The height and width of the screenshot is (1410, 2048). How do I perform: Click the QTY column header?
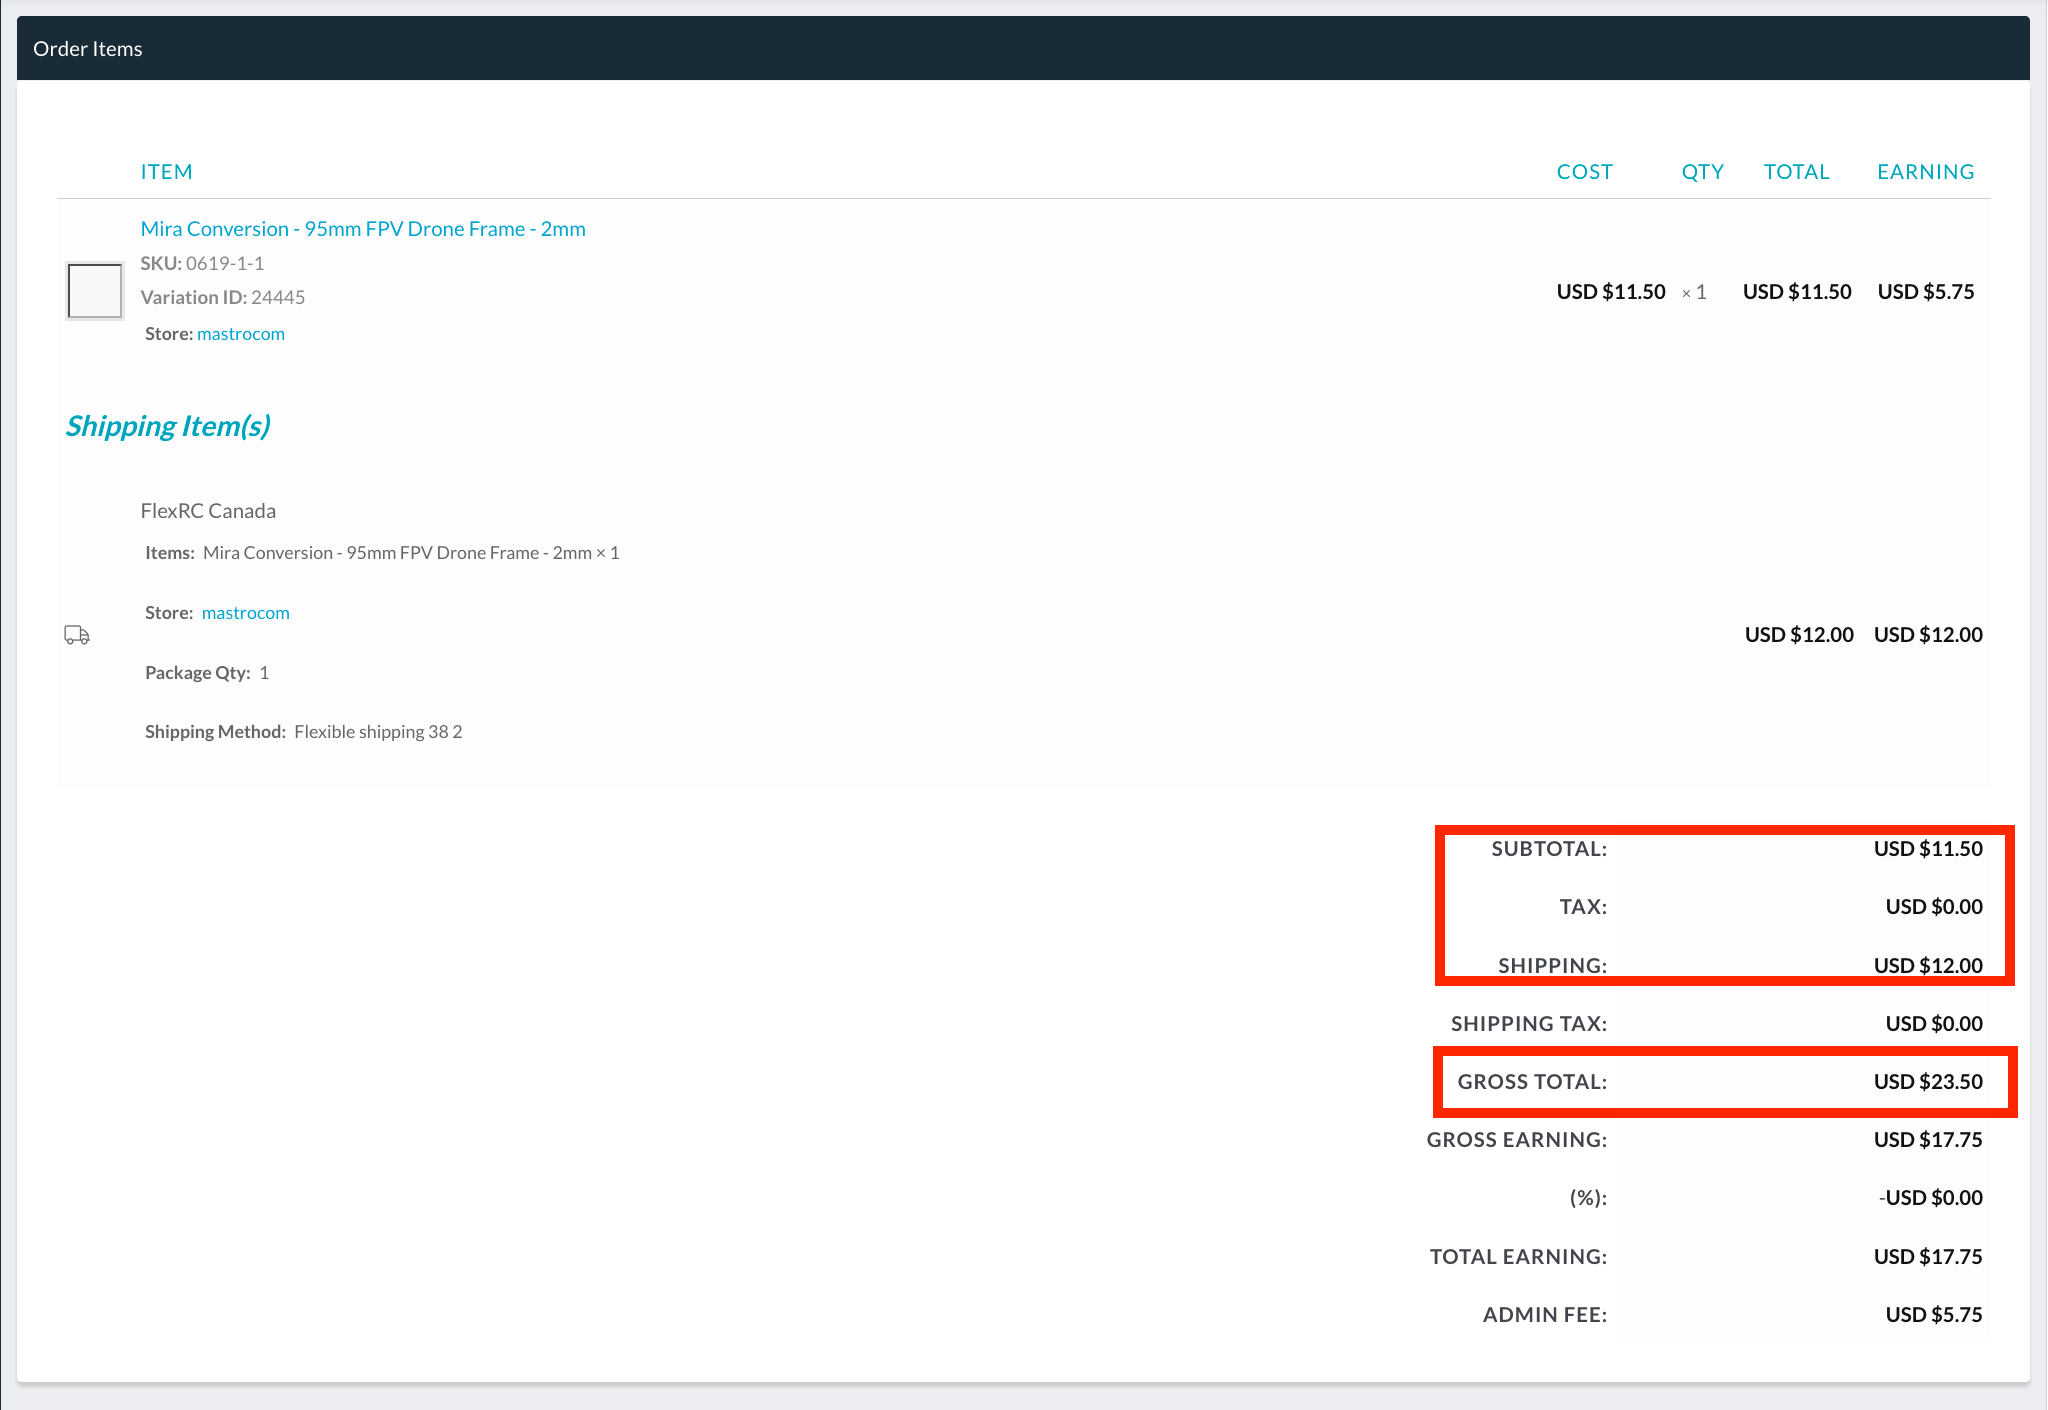point(1702,172)
